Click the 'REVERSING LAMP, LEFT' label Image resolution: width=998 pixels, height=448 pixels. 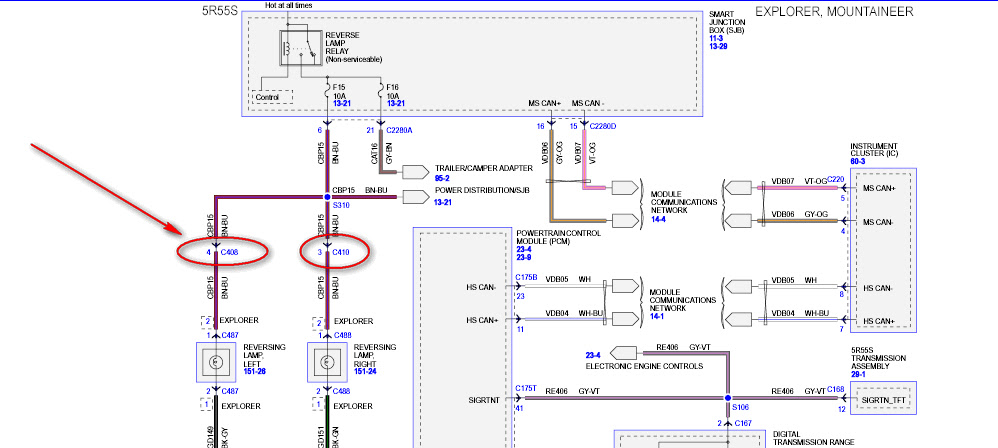264,355
